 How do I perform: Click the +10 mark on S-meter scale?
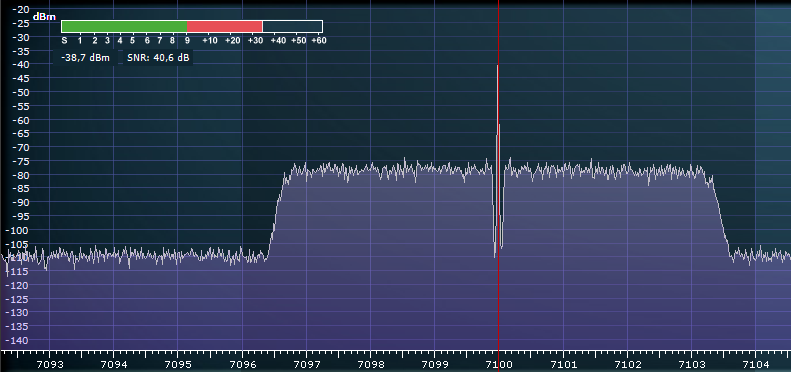[x=210, y=41]
